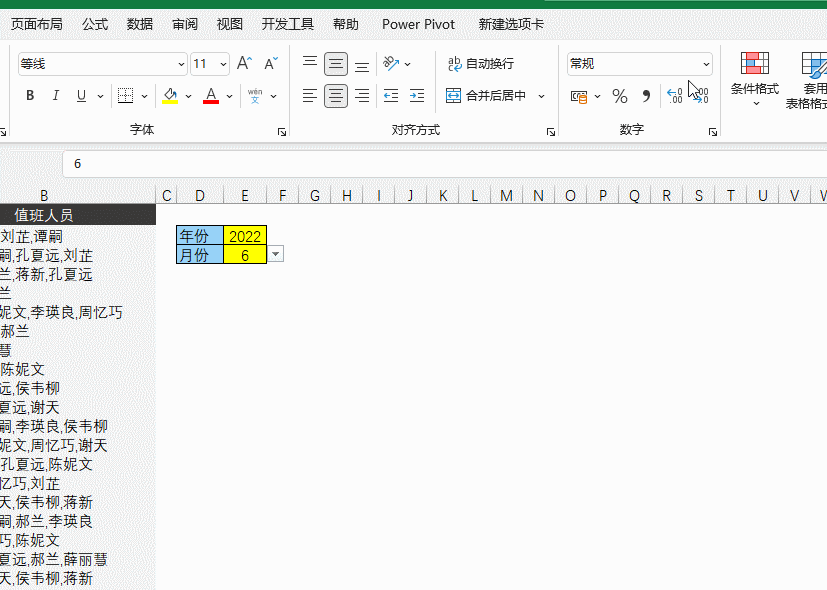Open underline style dropdown arrow

(x=100, y=96)
